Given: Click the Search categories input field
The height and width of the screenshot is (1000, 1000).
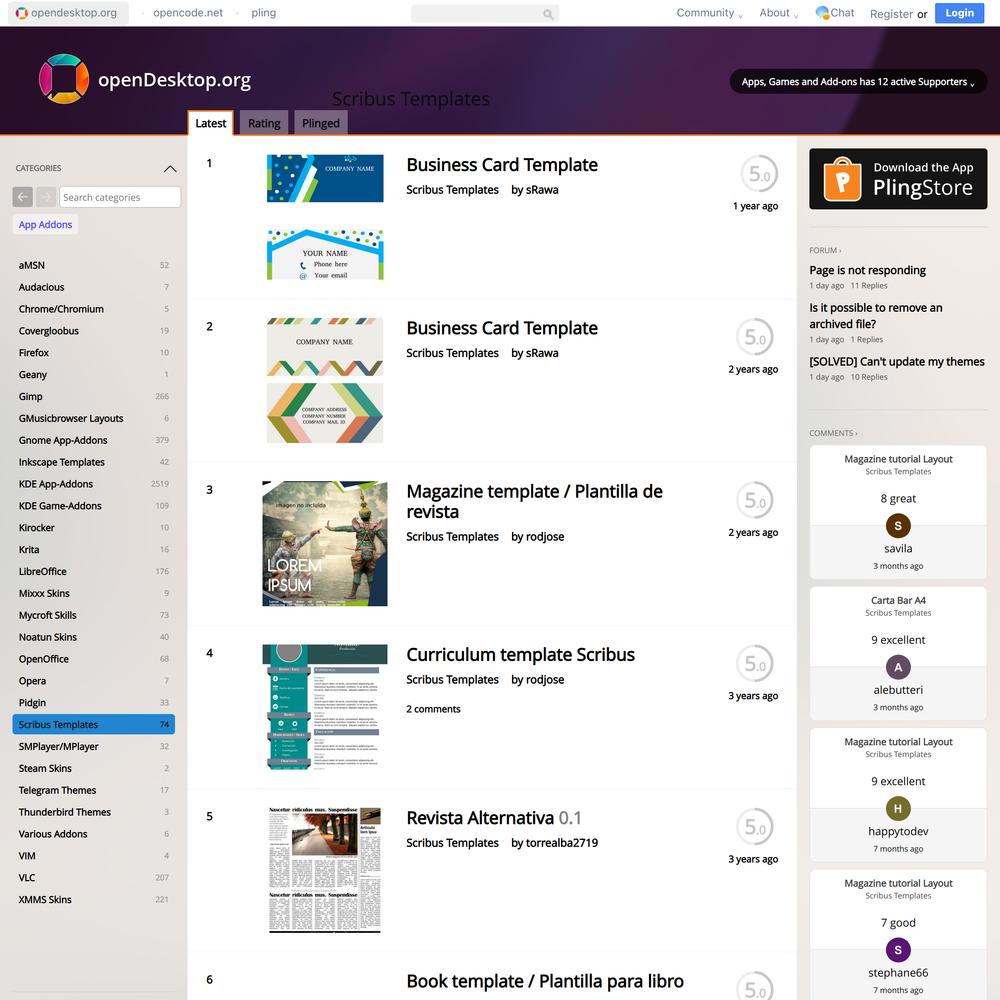Looking at the screenshot, I should [120, 197].
